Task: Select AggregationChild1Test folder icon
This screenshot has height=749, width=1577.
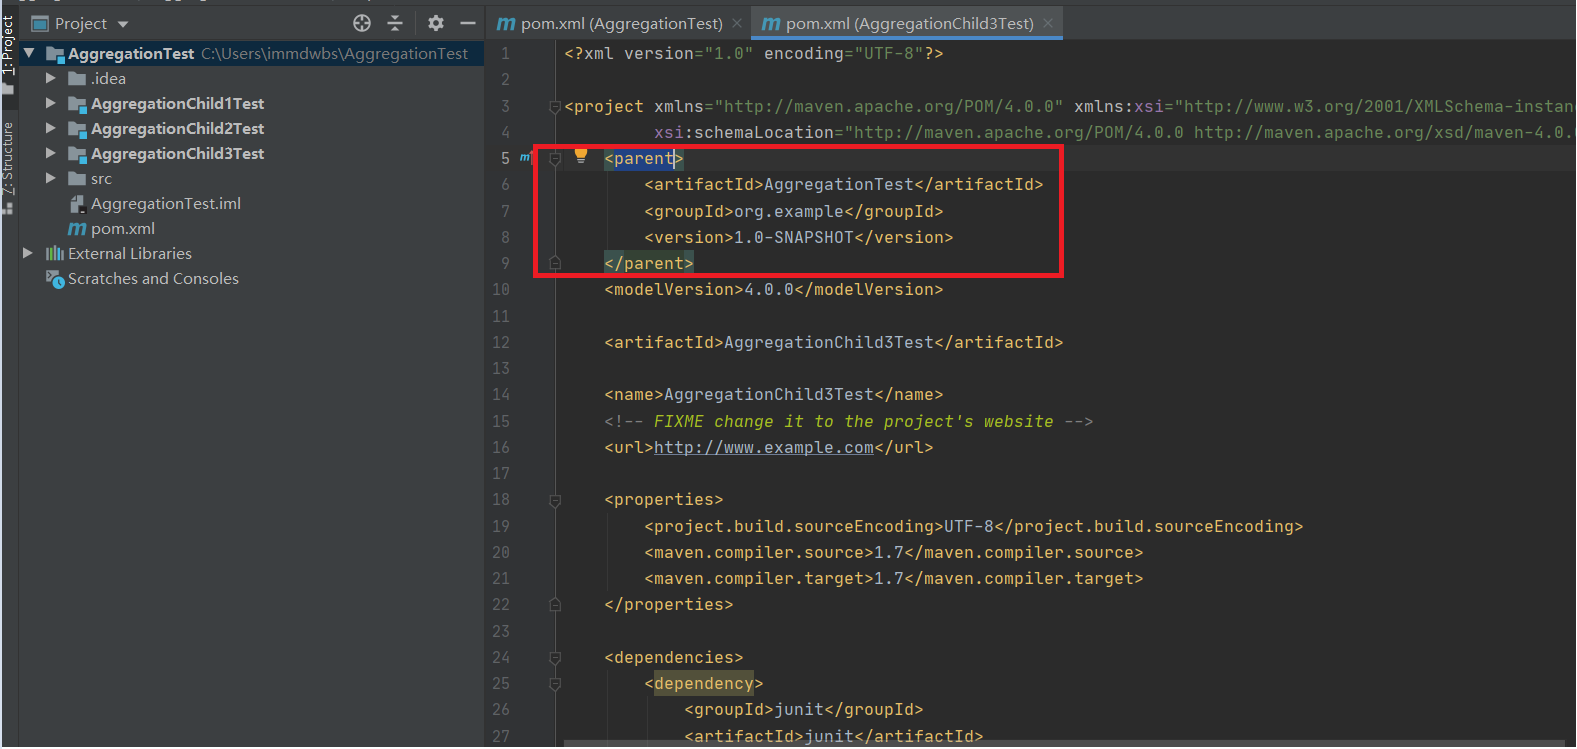Action: pos(77,104)
